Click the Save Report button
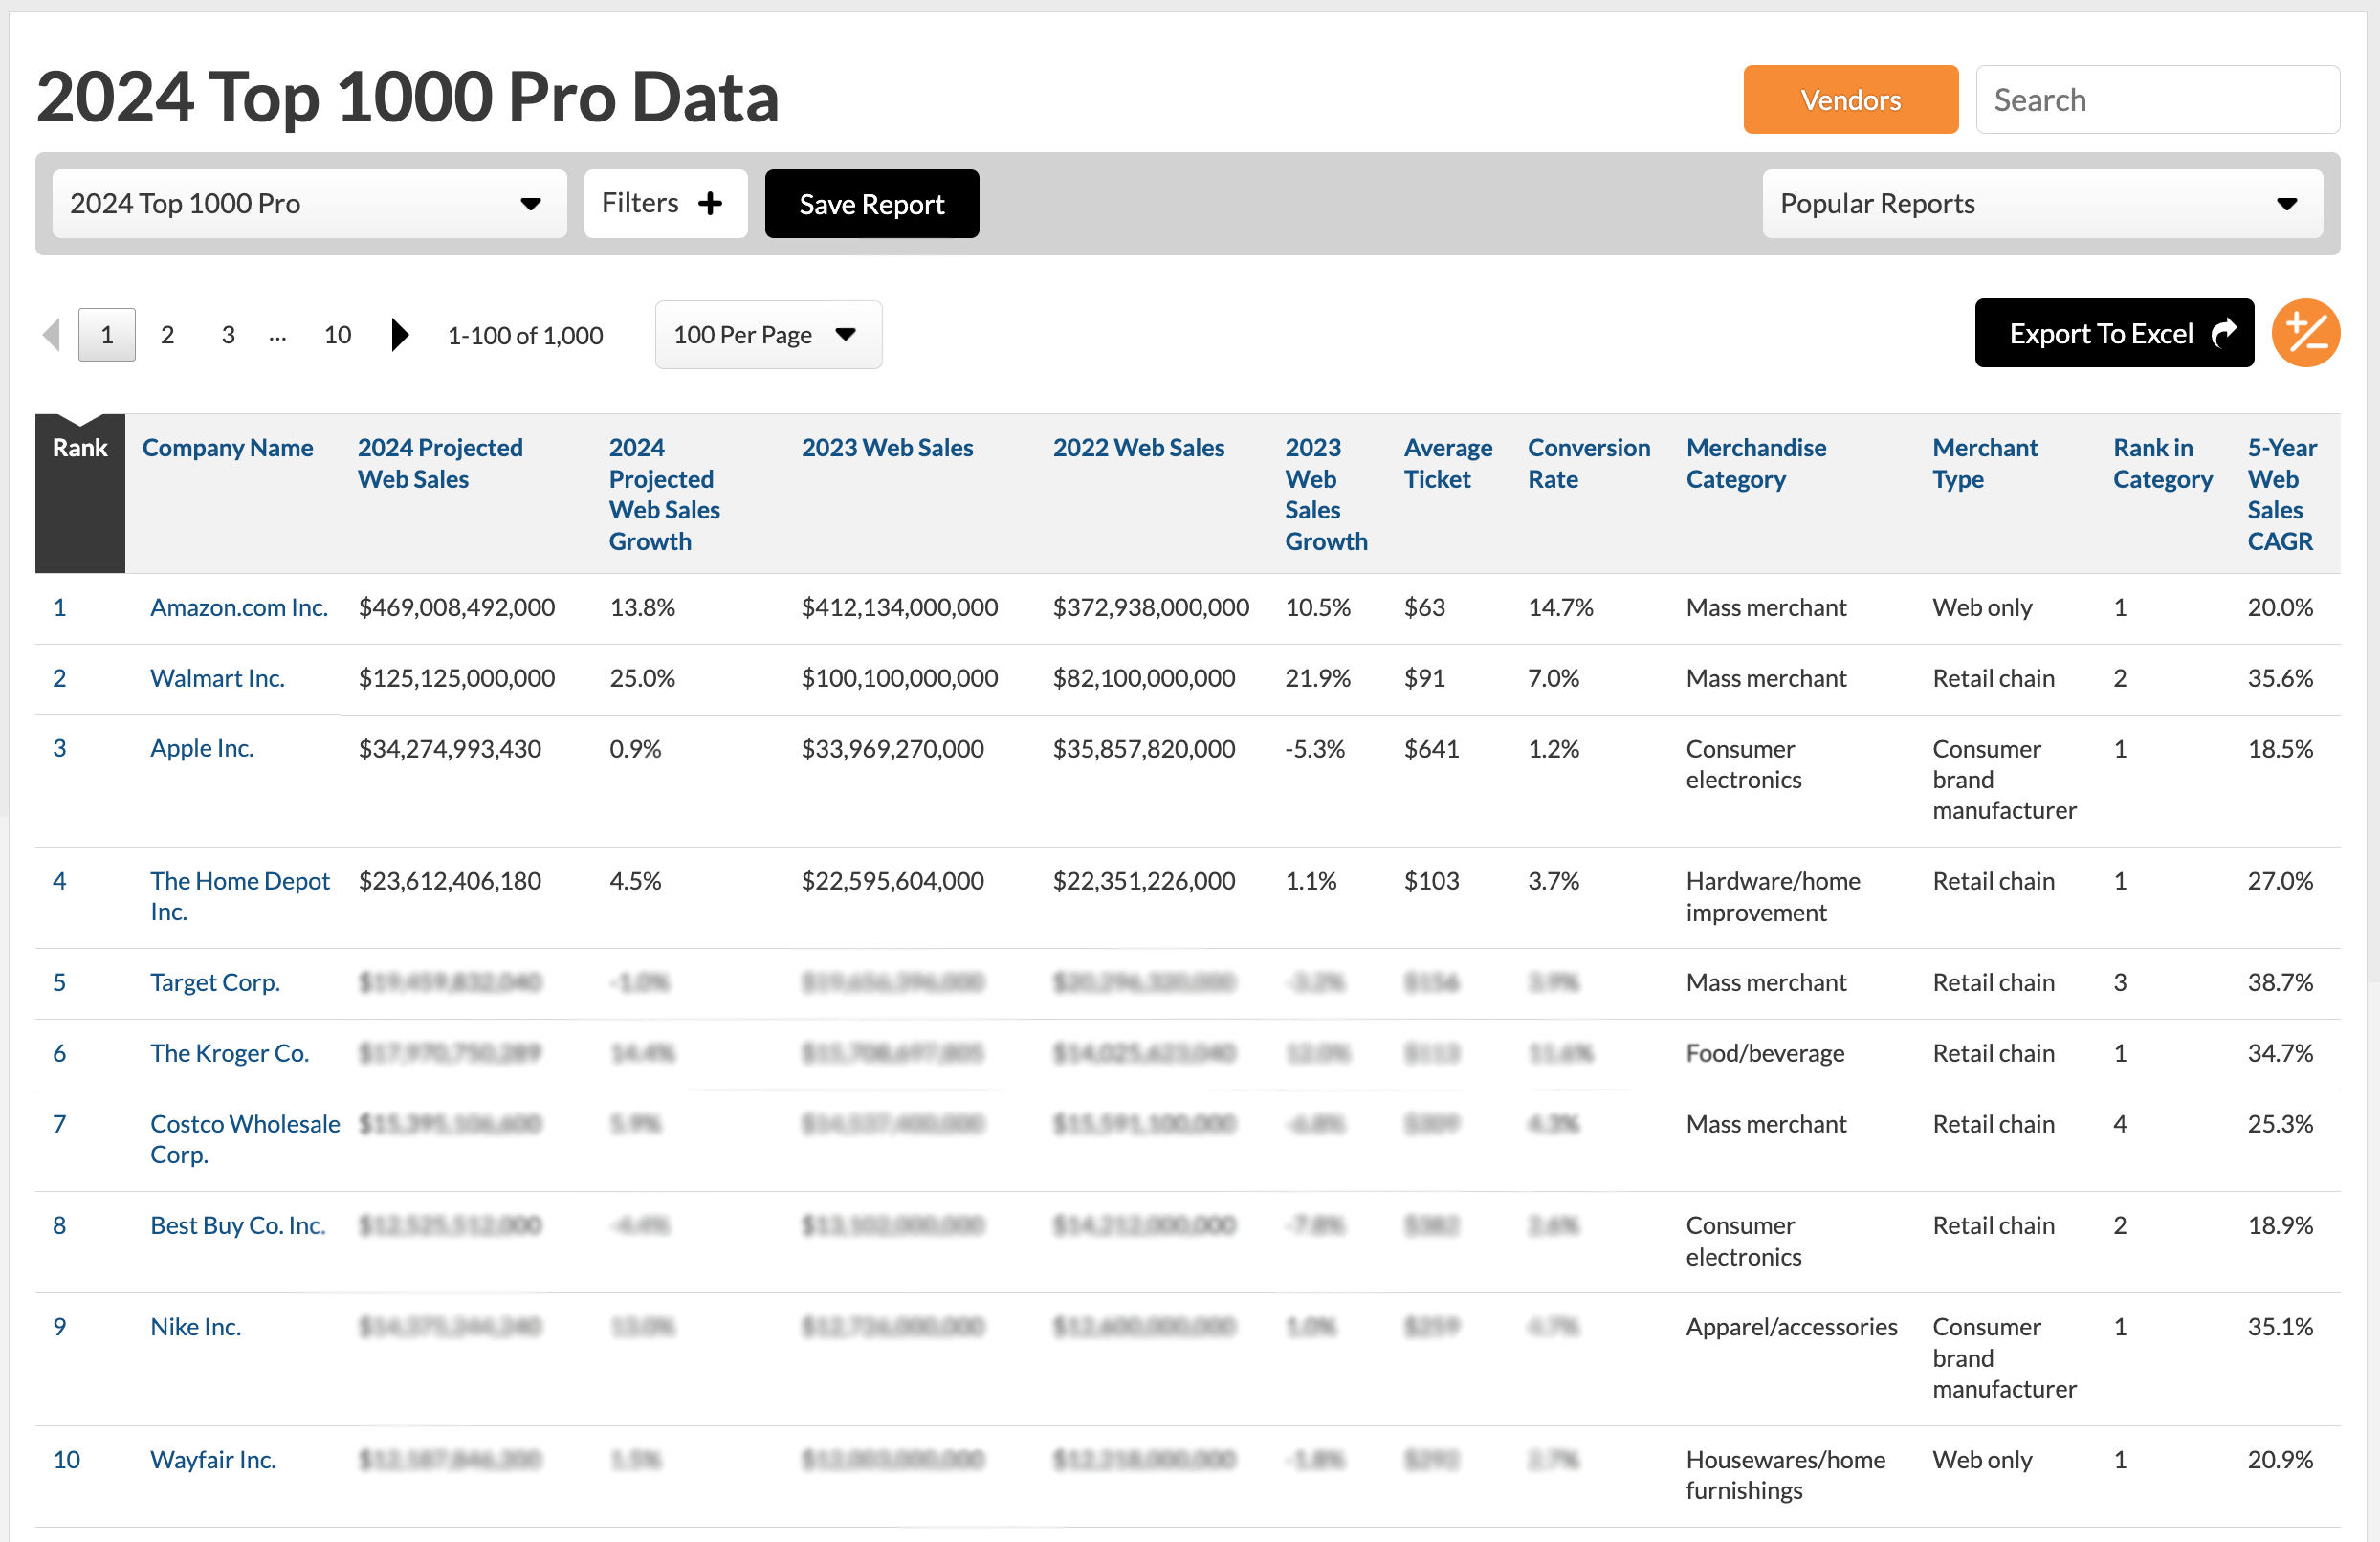The image size is (2380, 1542). [x=871, y=204]
